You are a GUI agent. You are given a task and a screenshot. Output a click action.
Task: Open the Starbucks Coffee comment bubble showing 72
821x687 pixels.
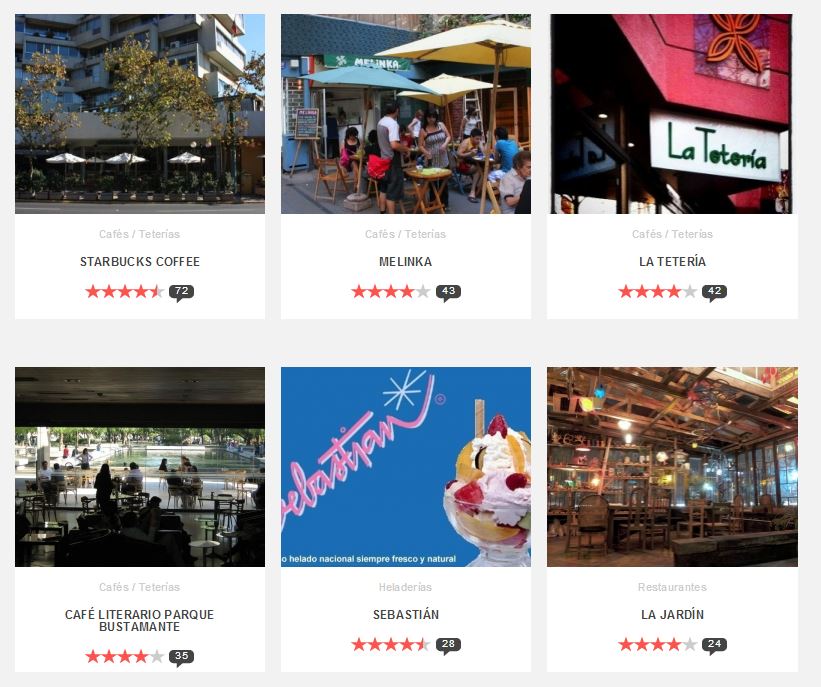(x=181, y=292)
